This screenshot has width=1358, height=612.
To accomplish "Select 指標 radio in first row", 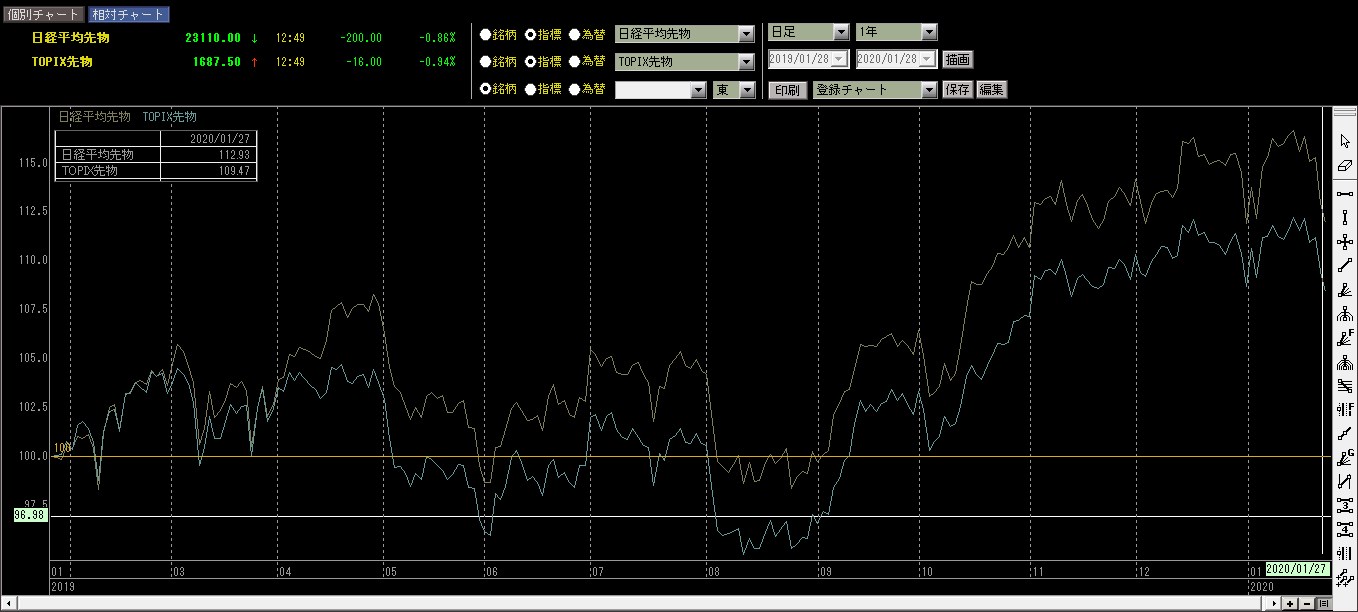I will click(530, 33).
